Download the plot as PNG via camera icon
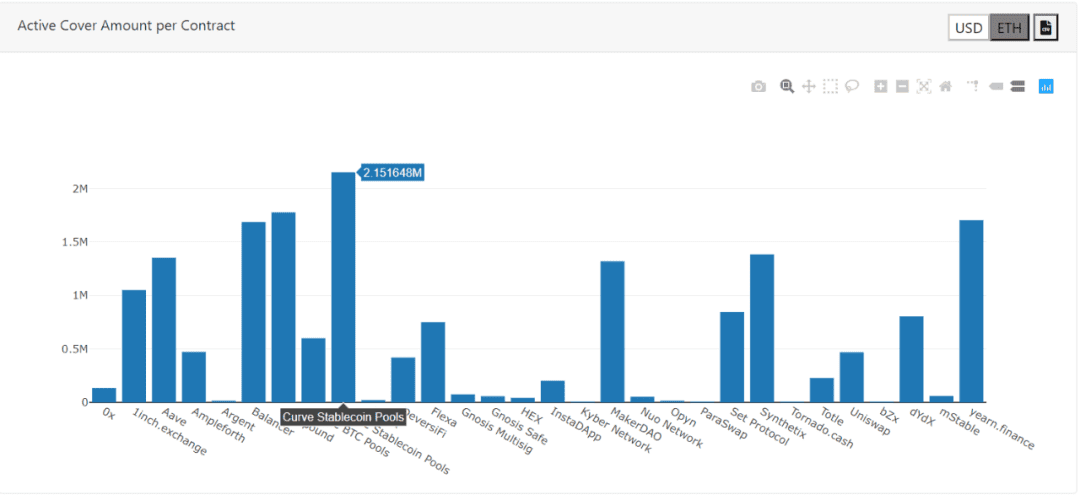Viewport: 1080px width, 495px height. (x=758, y=87)
